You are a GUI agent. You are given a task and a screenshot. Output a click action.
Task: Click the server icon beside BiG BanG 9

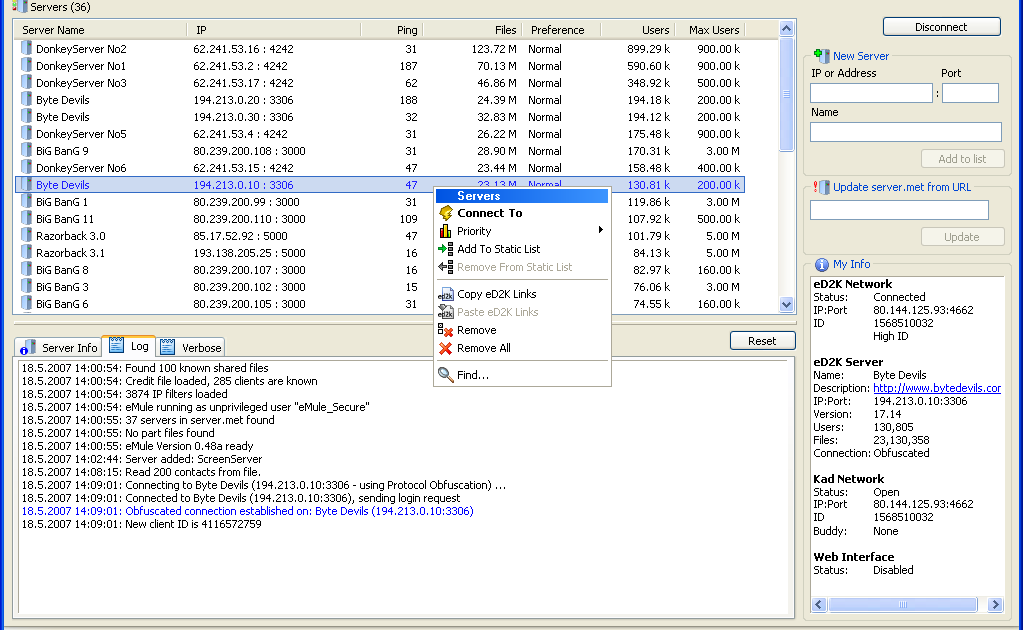click(x=26, y=150)
